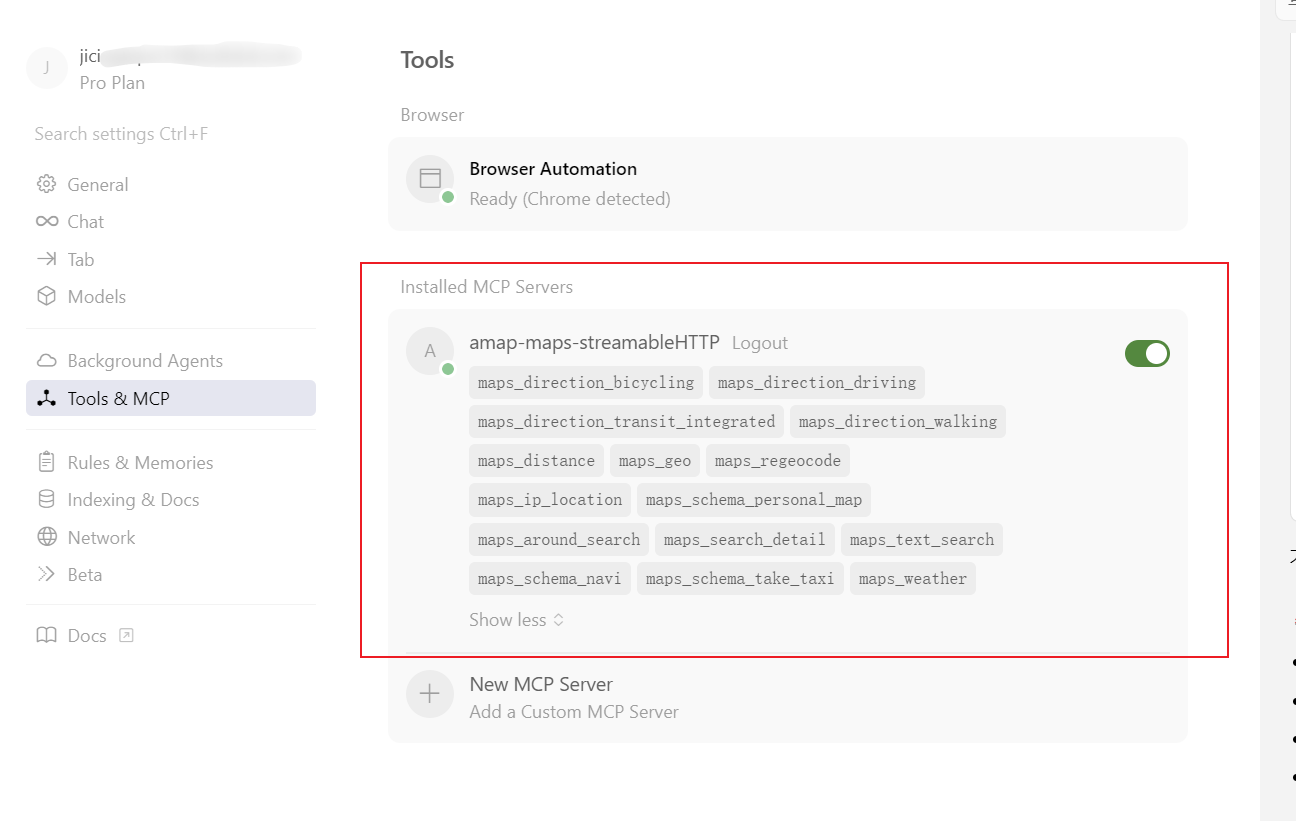Click the Rules & Memories clipboard icon

pyautogui.click(x=46, y=462)
